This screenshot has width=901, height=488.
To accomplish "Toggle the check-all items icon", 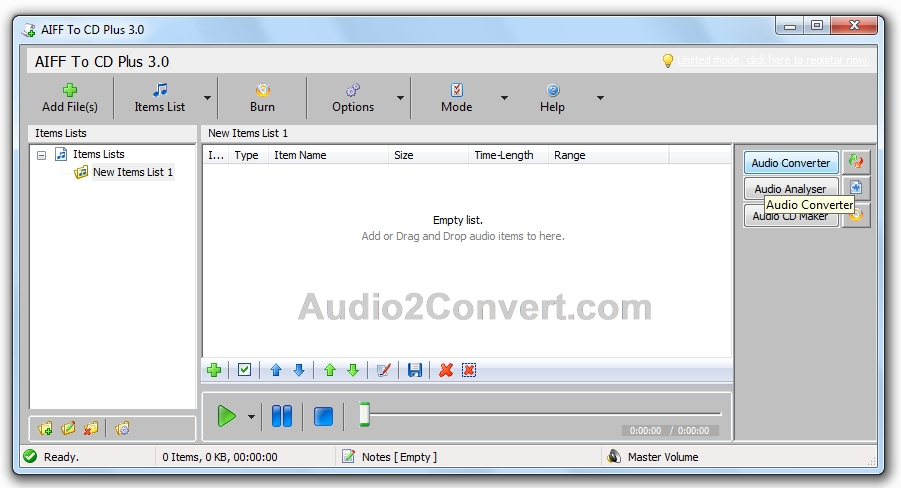I will click(244, 370).
